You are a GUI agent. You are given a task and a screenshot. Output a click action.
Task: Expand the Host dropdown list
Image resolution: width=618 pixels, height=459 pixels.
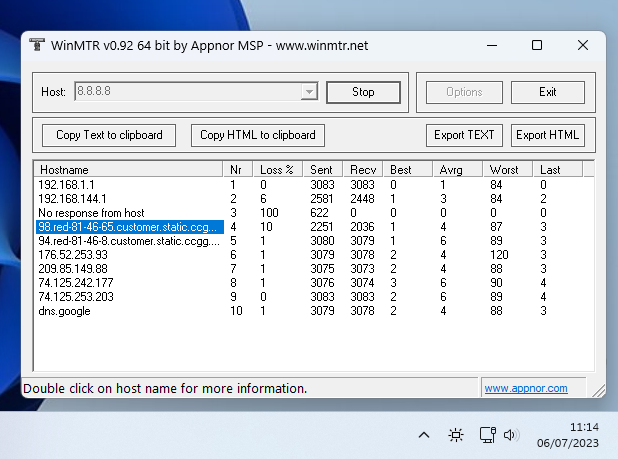[309, 92]
